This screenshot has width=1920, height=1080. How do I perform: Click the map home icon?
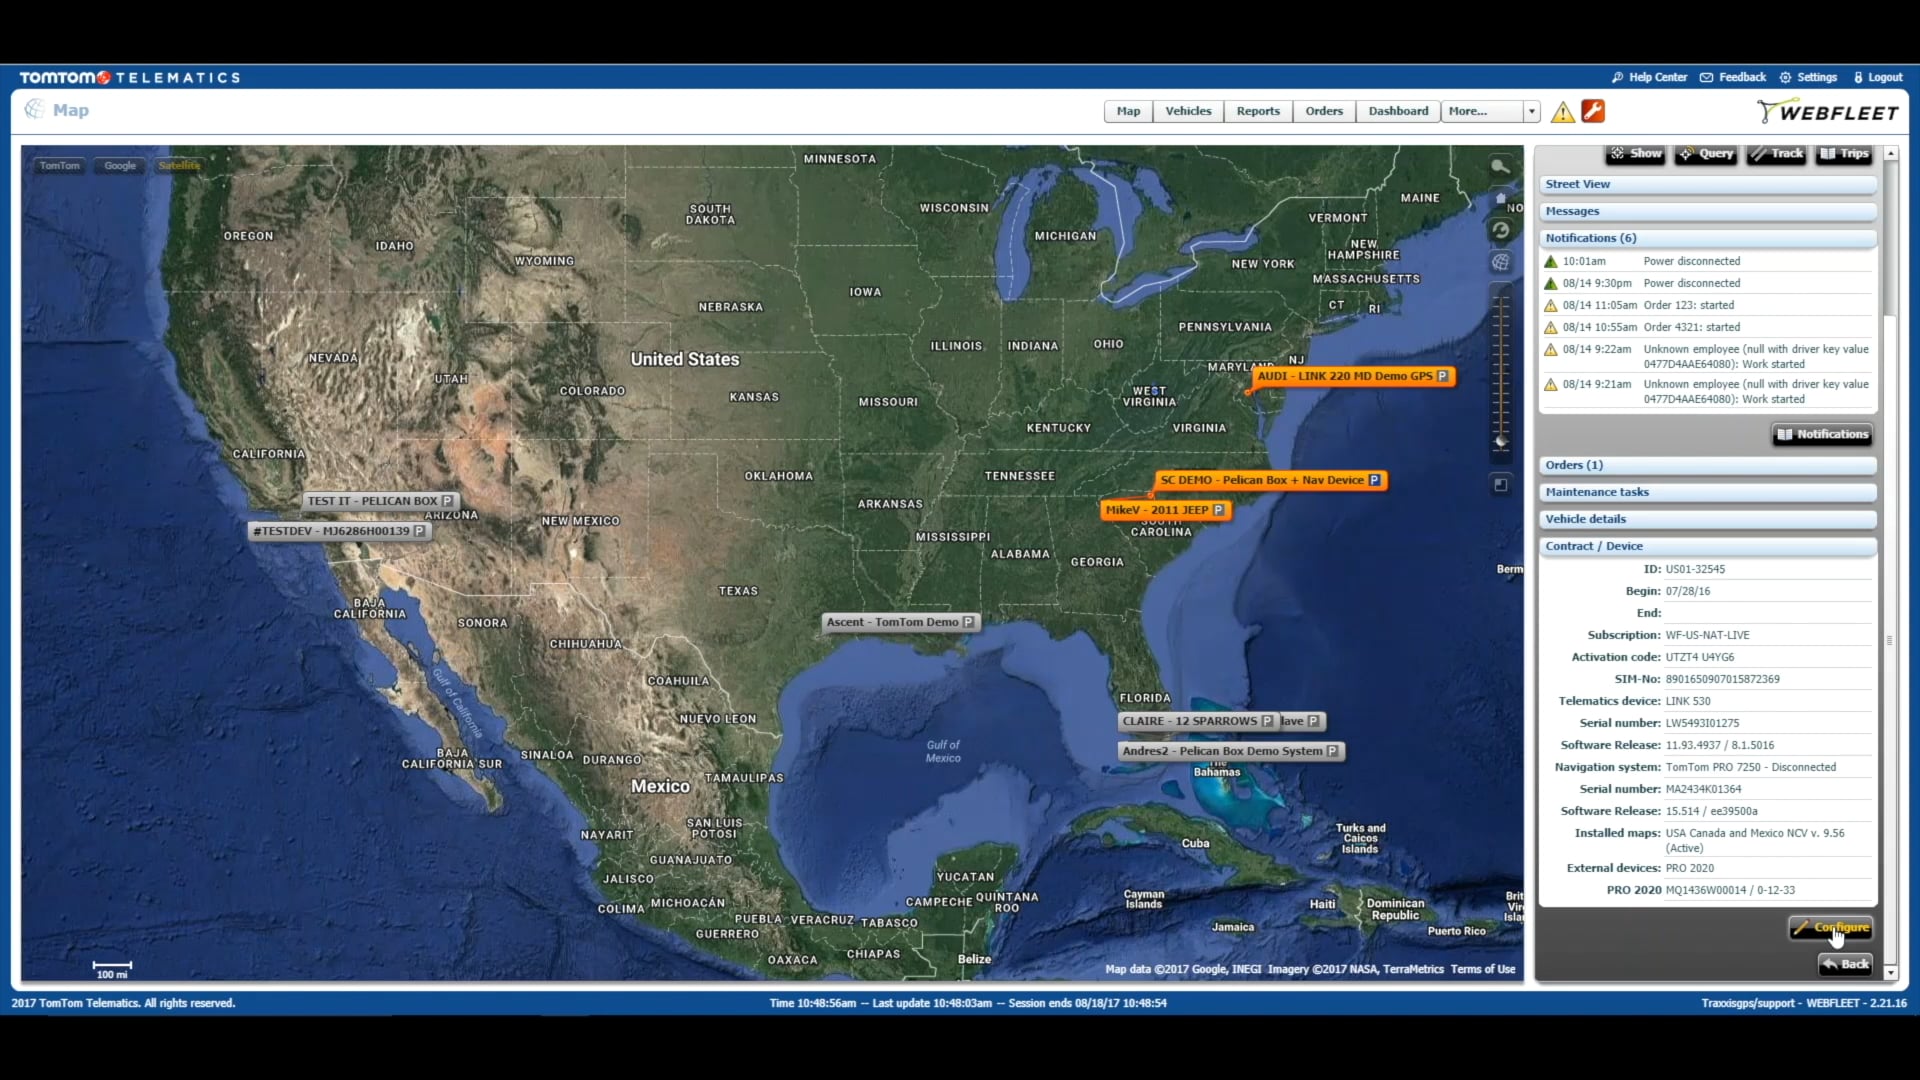pyautogui.click(x=1500, y=198)
